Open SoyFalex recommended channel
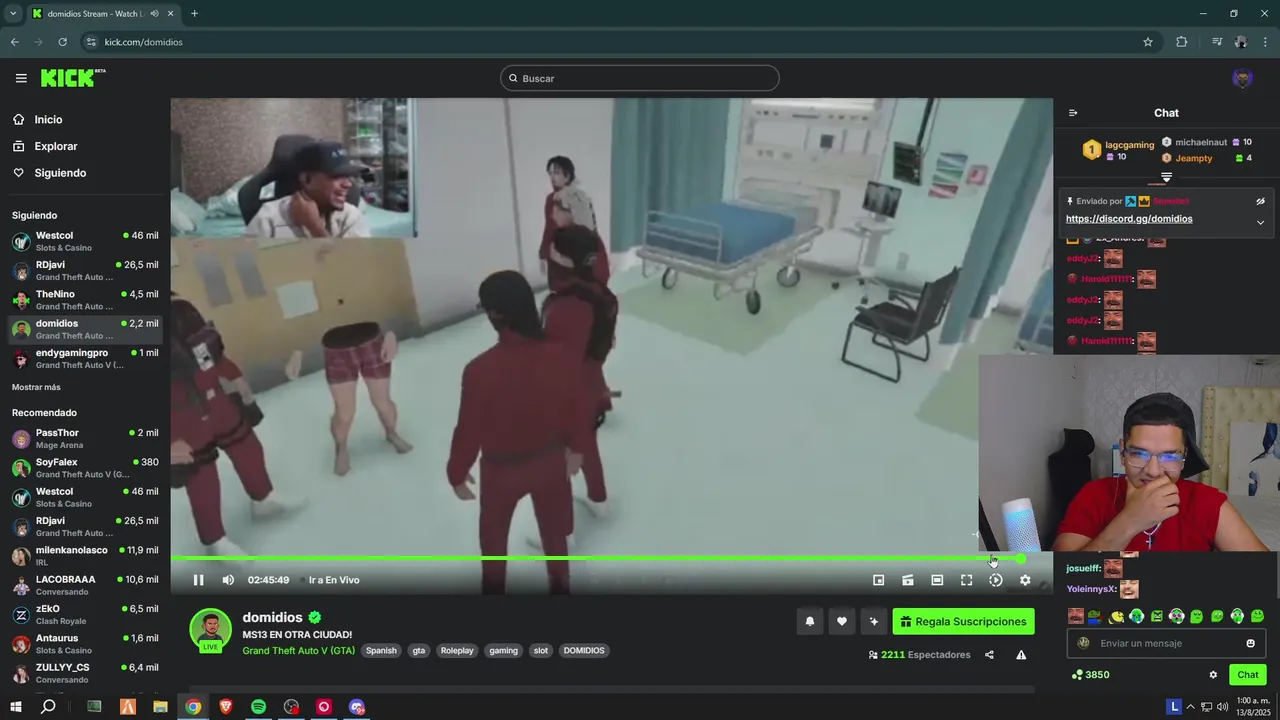 (x=84, y=468)
